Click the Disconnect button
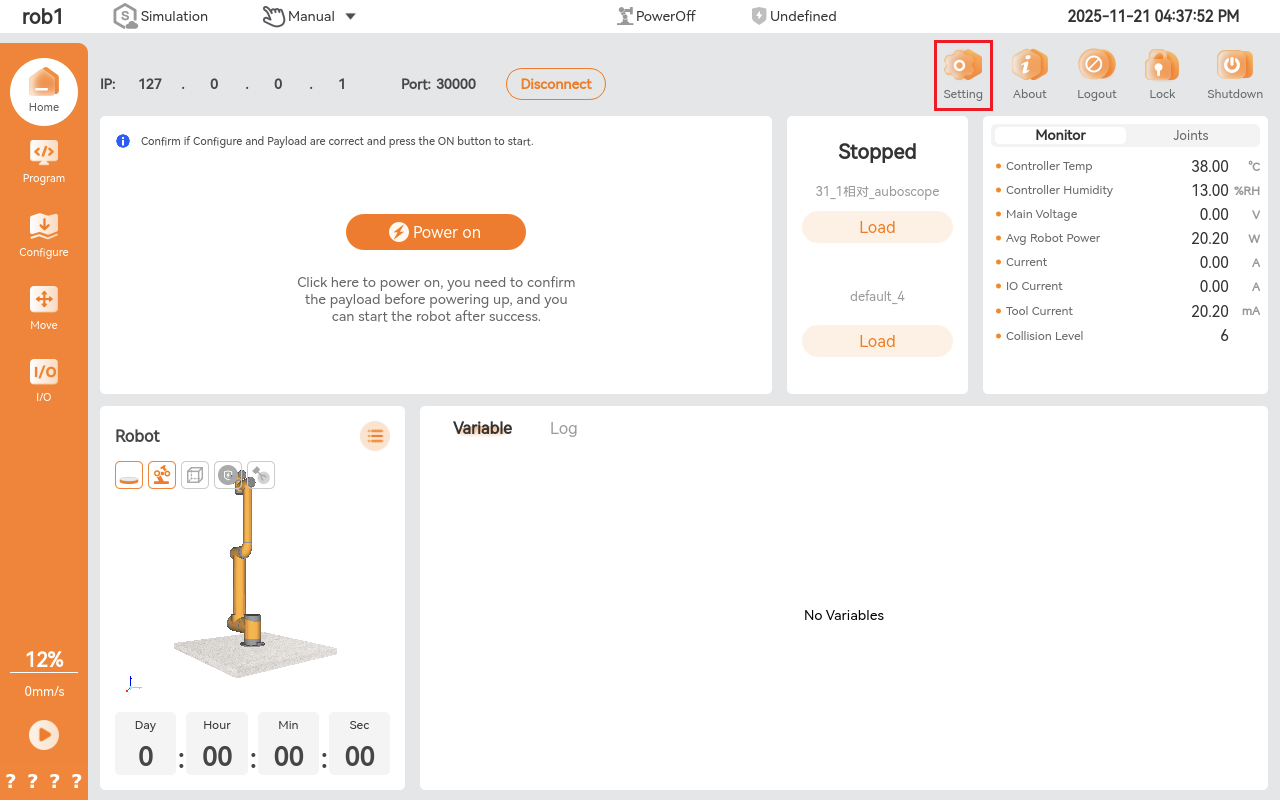The width and height of the screenshot is (1280, 800). click(x=556, y=84)
